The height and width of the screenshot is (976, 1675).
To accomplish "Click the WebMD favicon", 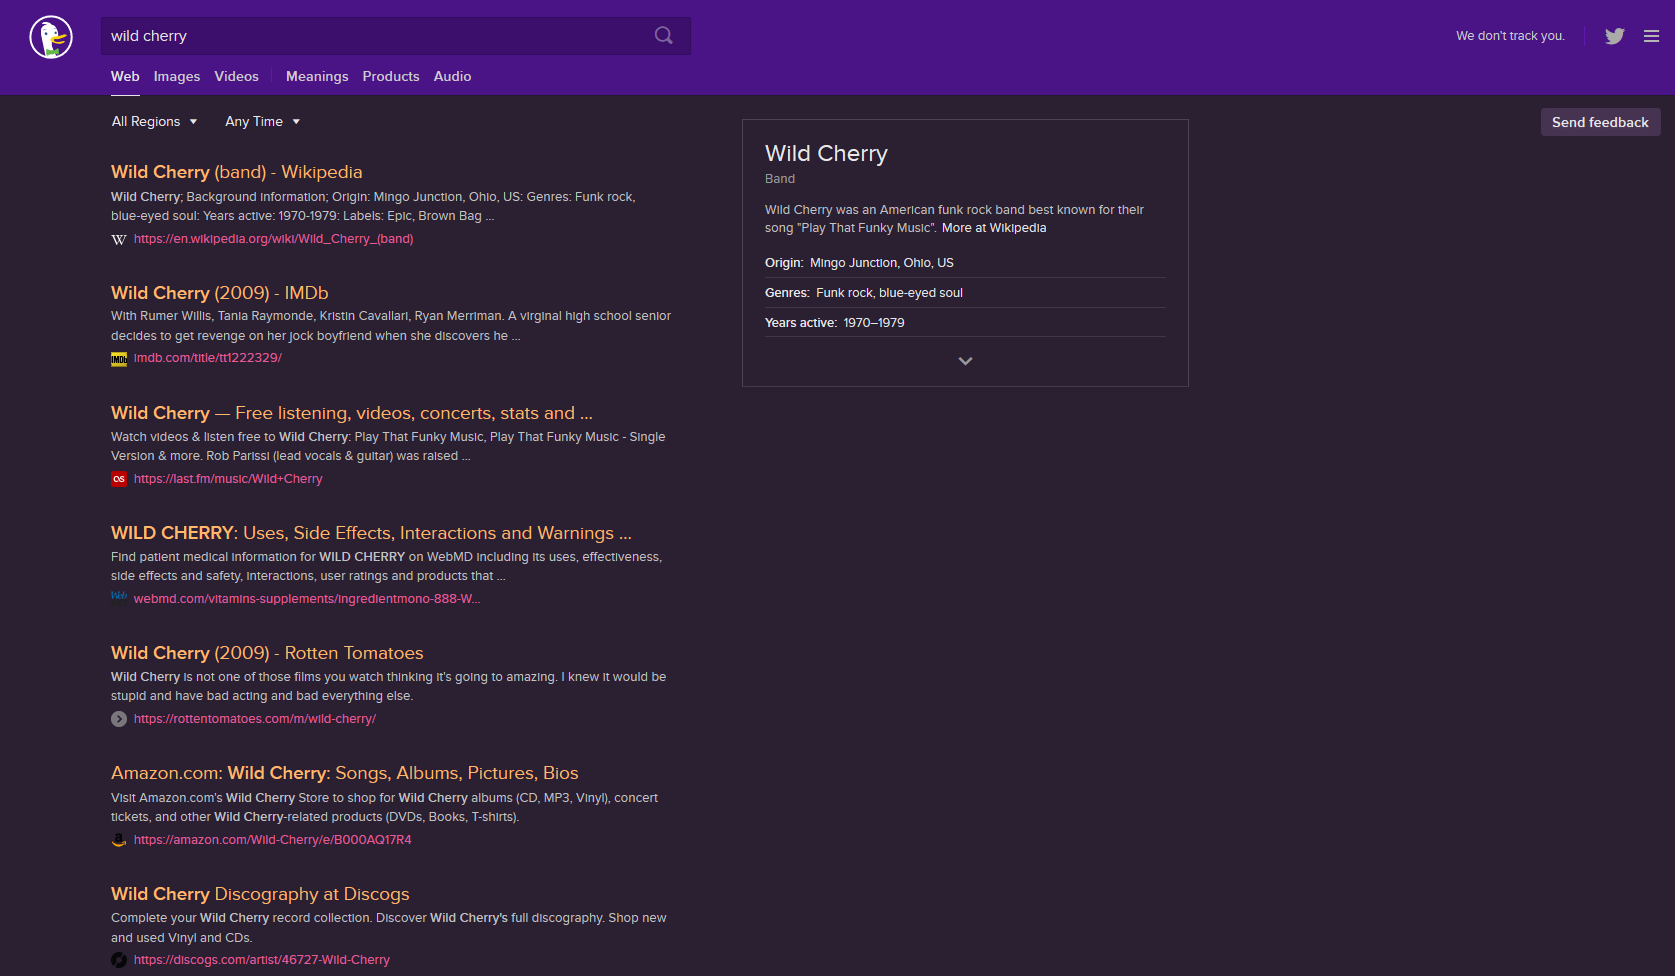I will click(119, 597).
